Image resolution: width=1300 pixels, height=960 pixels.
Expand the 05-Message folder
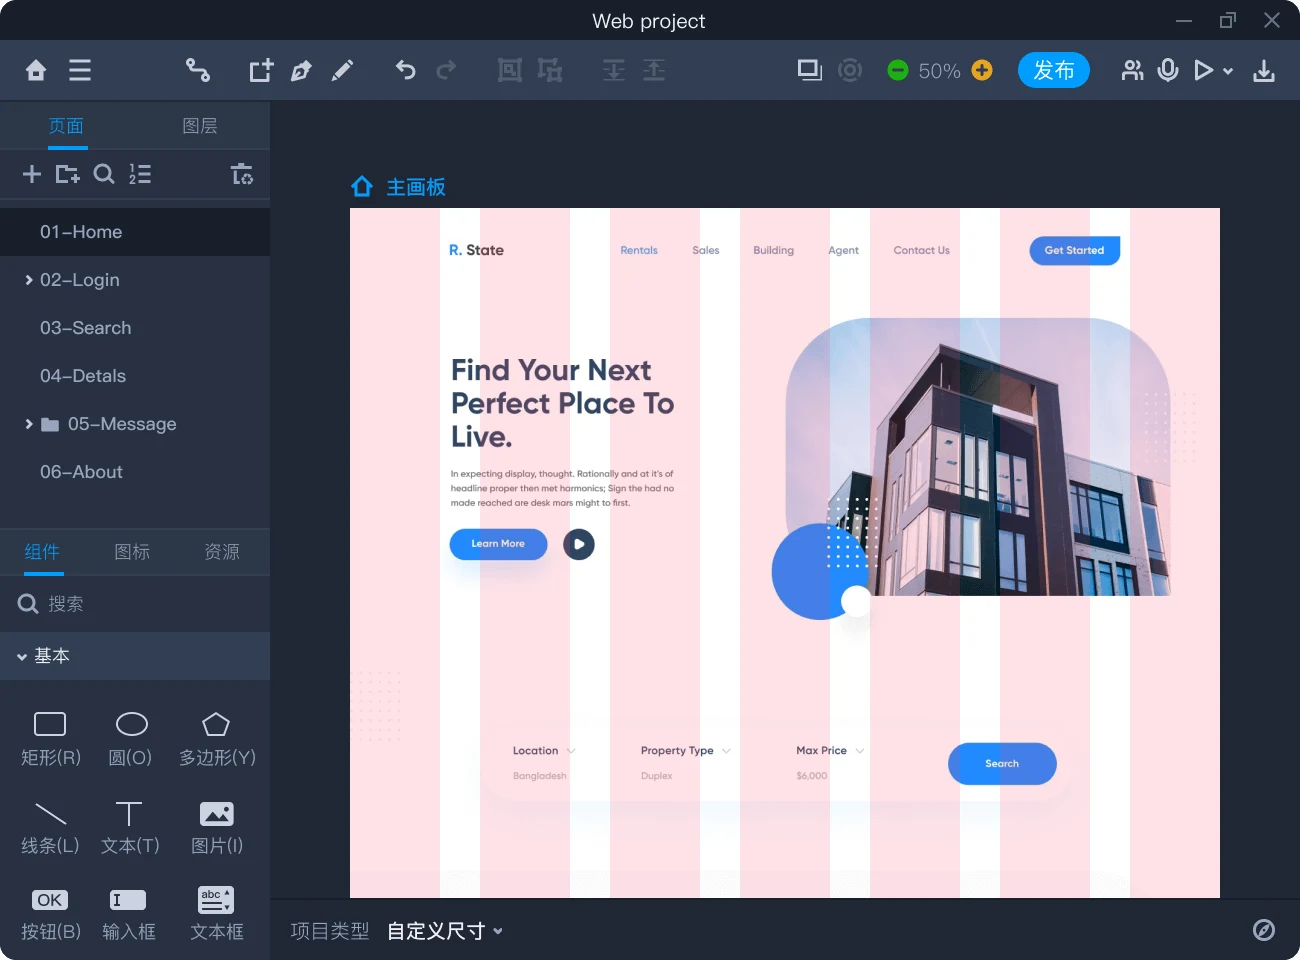[29, 424]
